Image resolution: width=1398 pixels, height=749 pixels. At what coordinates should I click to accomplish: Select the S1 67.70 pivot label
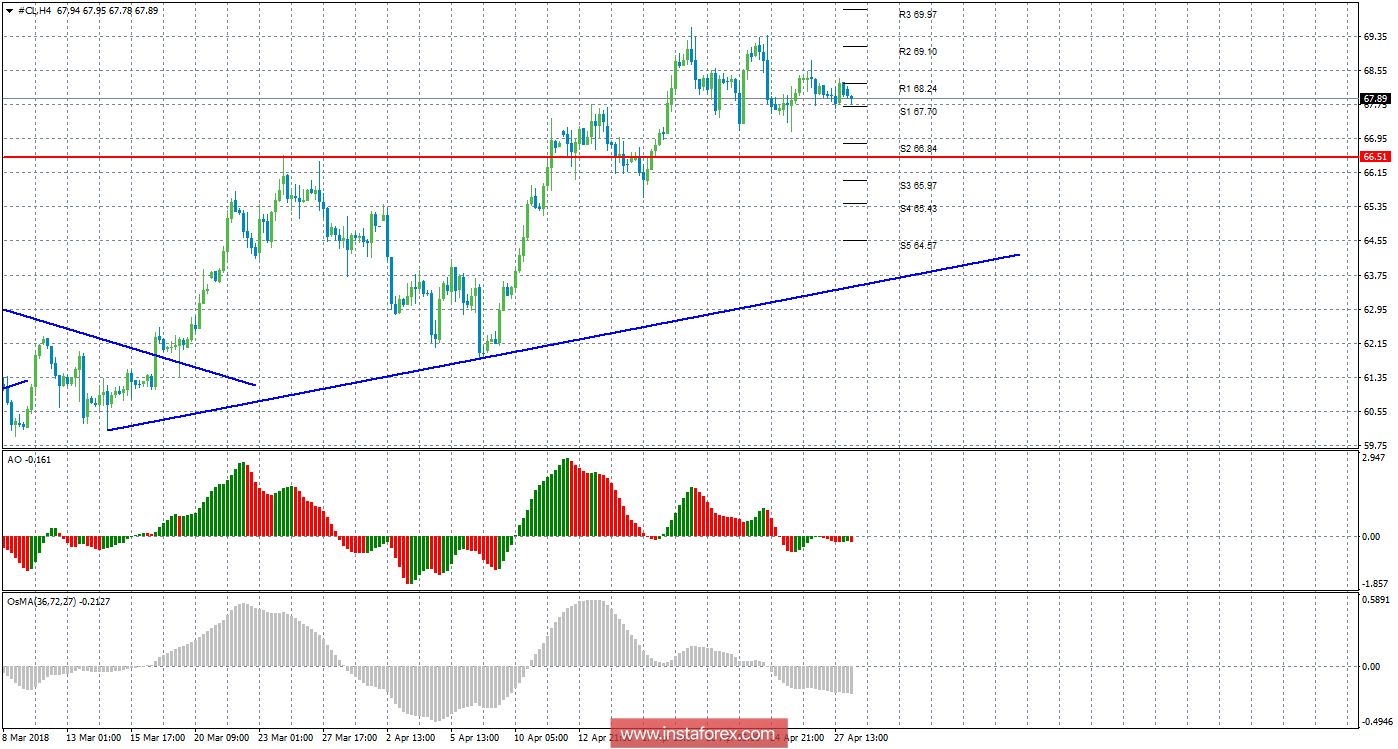(917, 112)
